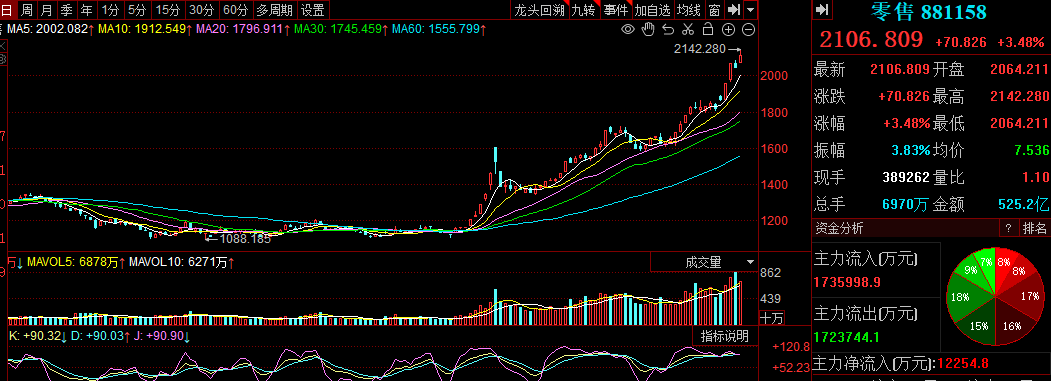Image resolution: width=1051 pixels, height=381 pixels.
Task: Click the undo arrow icon
Action: pyautogui.click(x=668, y=29)
